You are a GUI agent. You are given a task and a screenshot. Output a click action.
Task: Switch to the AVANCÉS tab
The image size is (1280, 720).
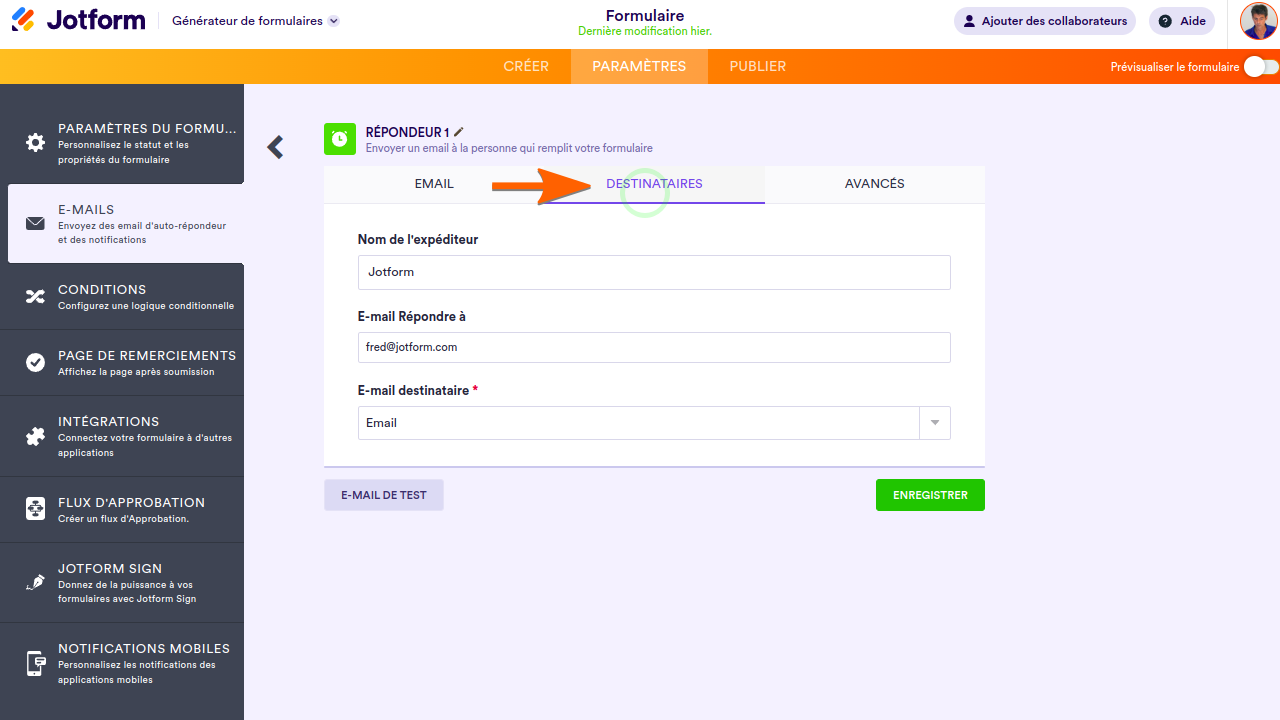875,184
